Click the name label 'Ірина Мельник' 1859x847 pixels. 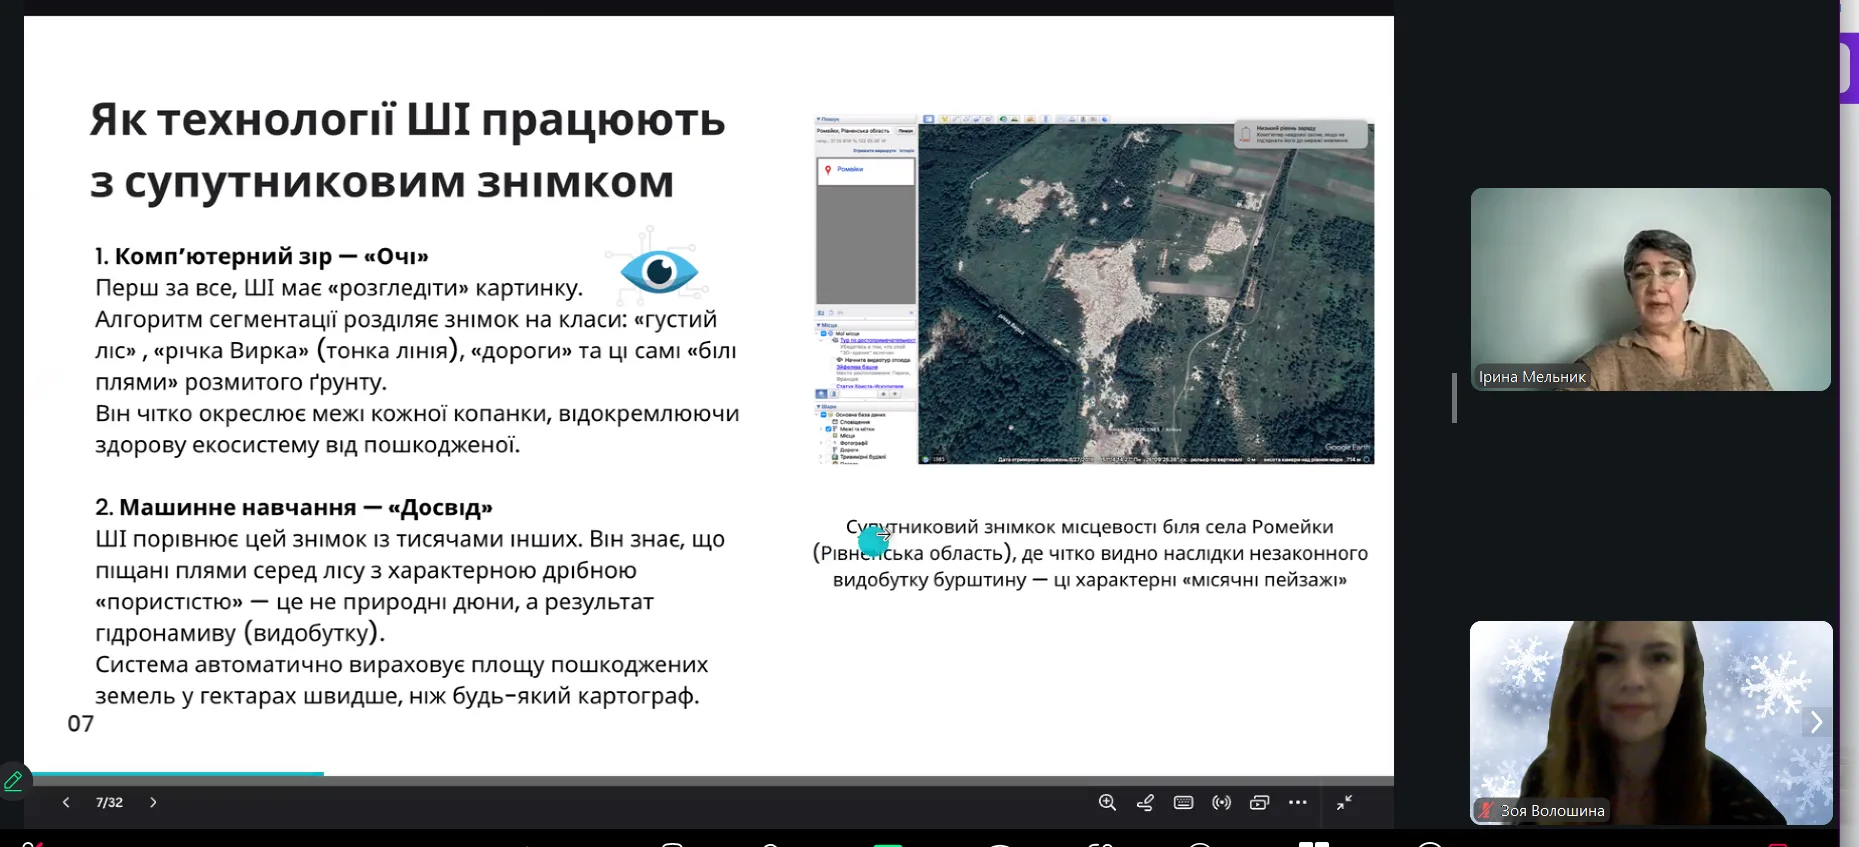pyautogui.click(x=1532, y=377)
